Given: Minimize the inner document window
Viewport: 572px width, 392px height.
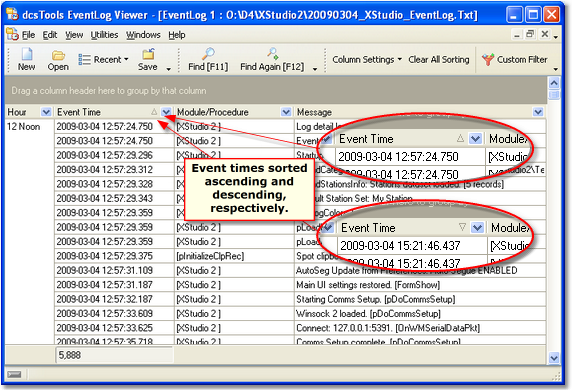Looking at the screenshot, I should 517,34.
